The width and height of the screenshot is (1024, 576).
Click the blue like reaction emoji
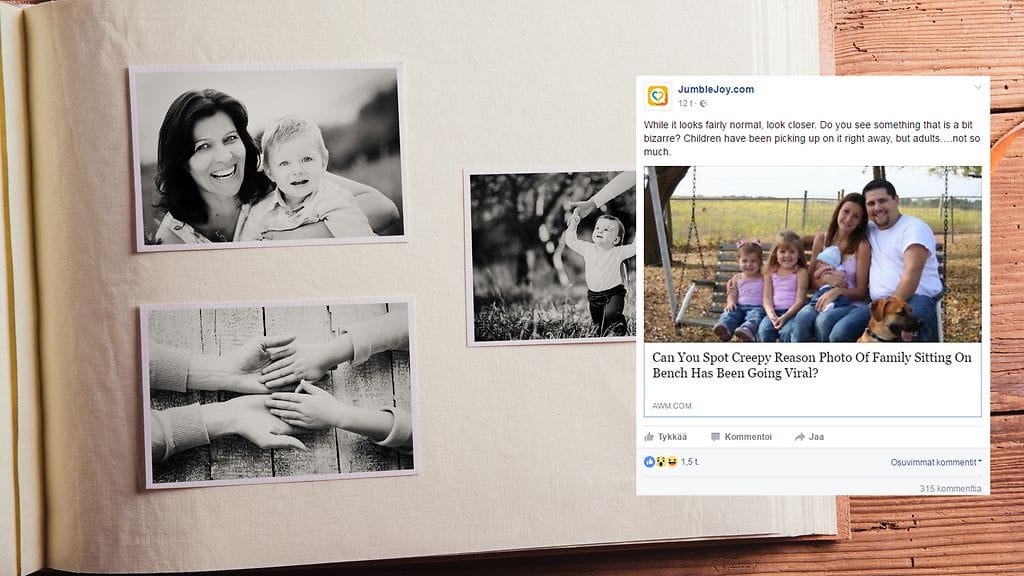click(x=649, y=462)
